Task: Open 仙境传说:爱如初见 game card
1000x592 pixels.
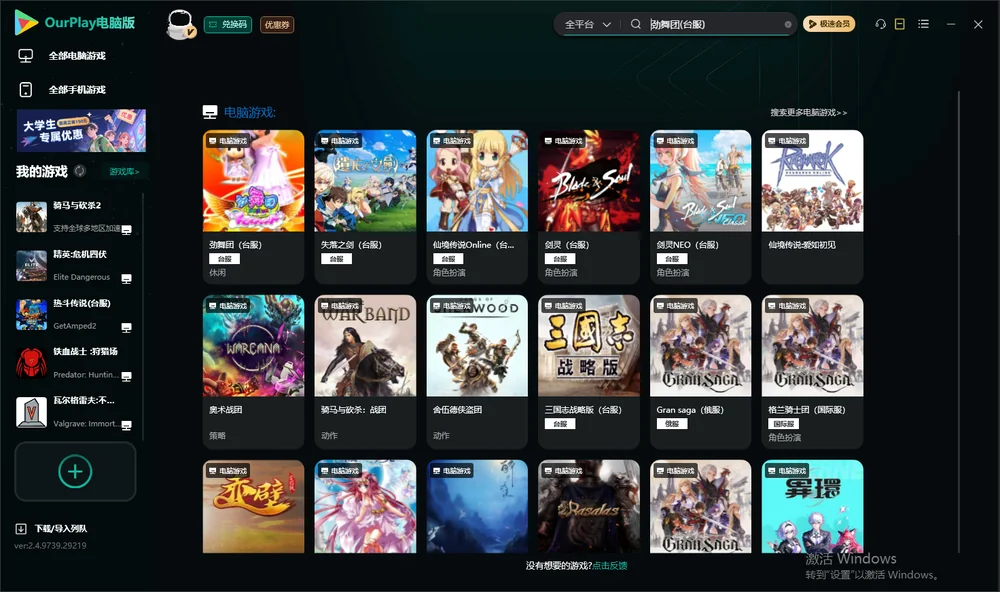Action: 812,207
